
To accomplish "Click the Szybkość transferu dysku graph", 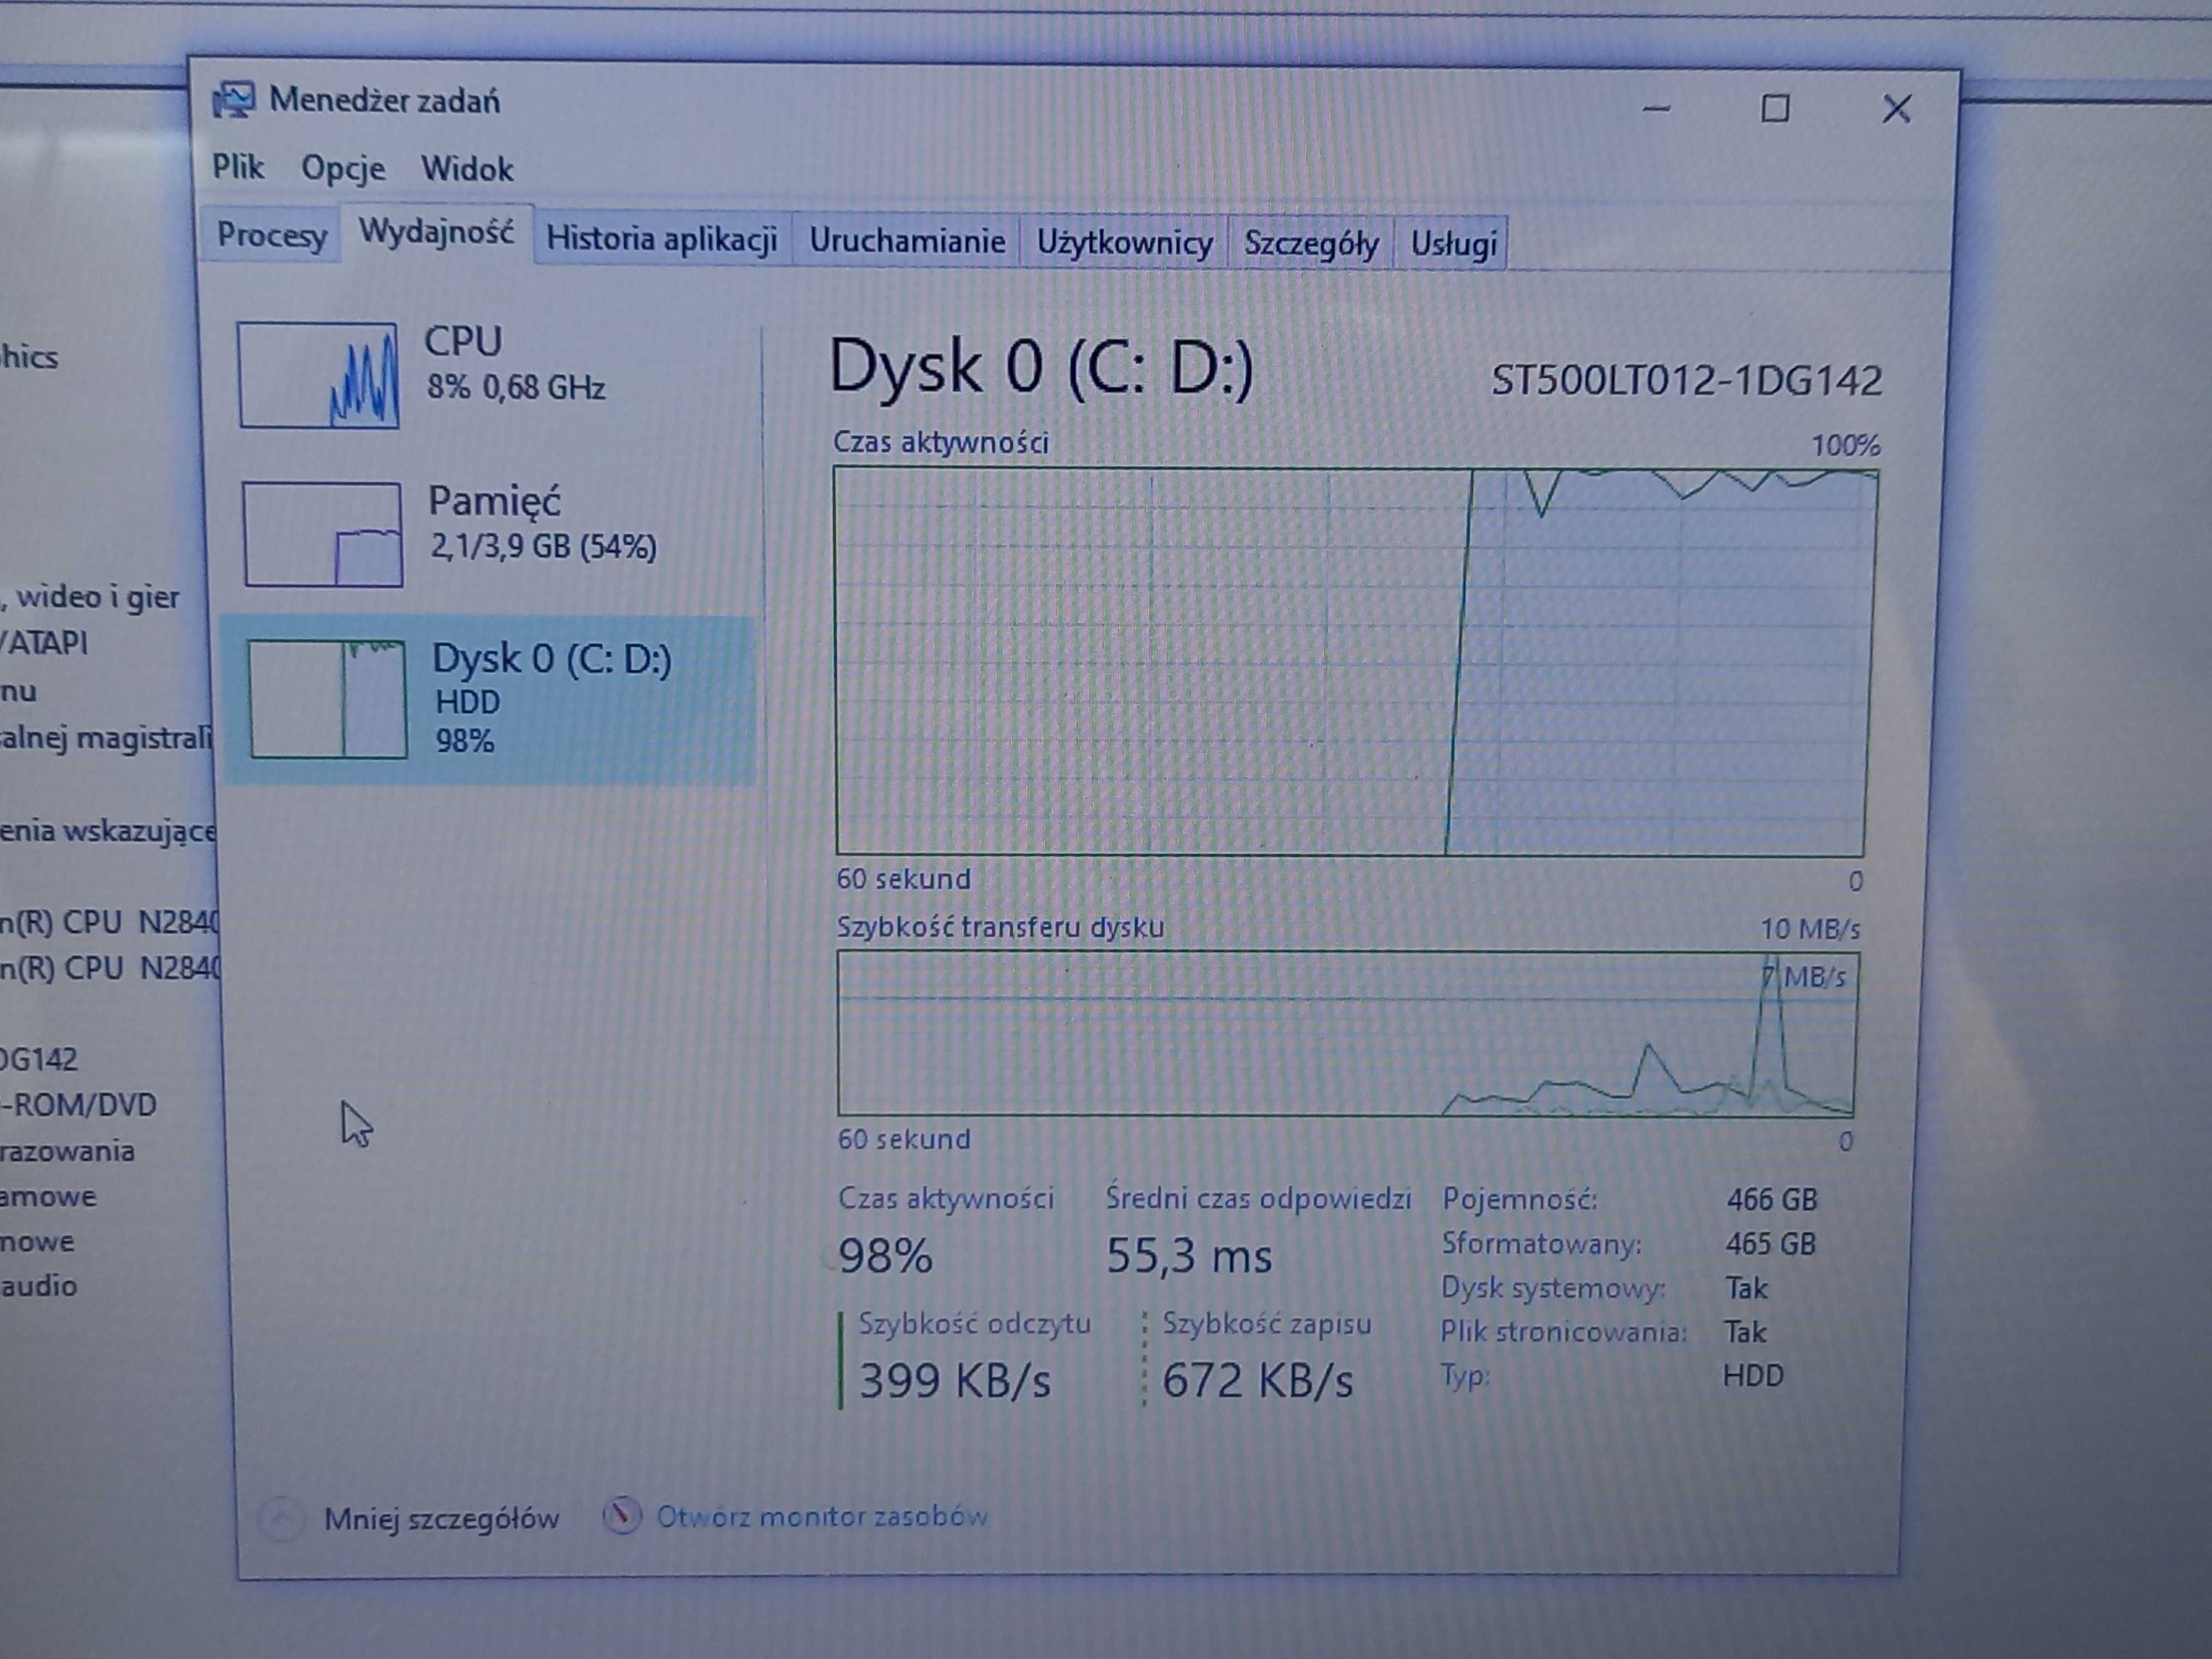I will click(1348, 1034).
